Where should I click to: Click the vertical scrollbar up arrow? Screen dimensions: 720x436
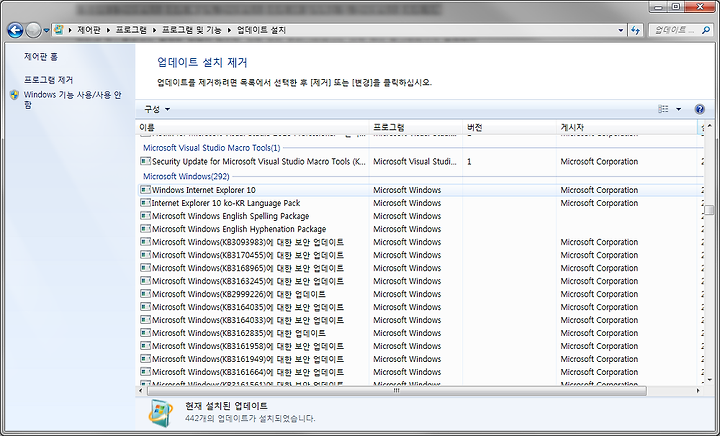[709, 126]
